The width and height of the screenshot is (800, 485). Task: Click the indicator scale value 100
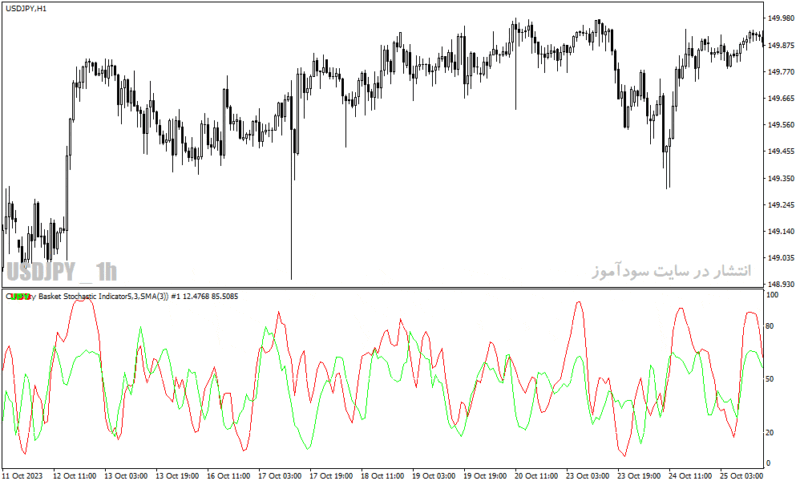pyautogui.click(x=772, y=295)
